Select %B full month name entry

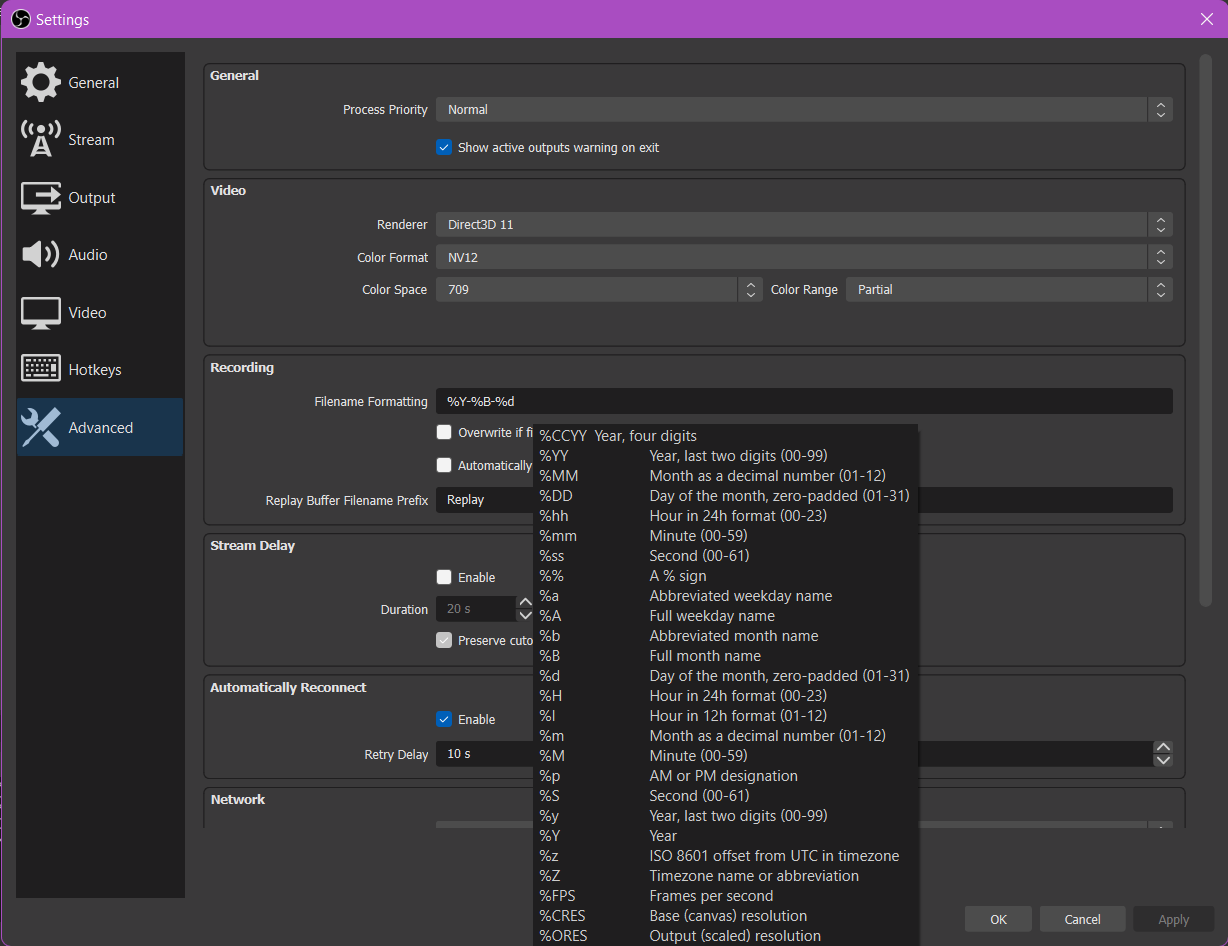[726, 656]
